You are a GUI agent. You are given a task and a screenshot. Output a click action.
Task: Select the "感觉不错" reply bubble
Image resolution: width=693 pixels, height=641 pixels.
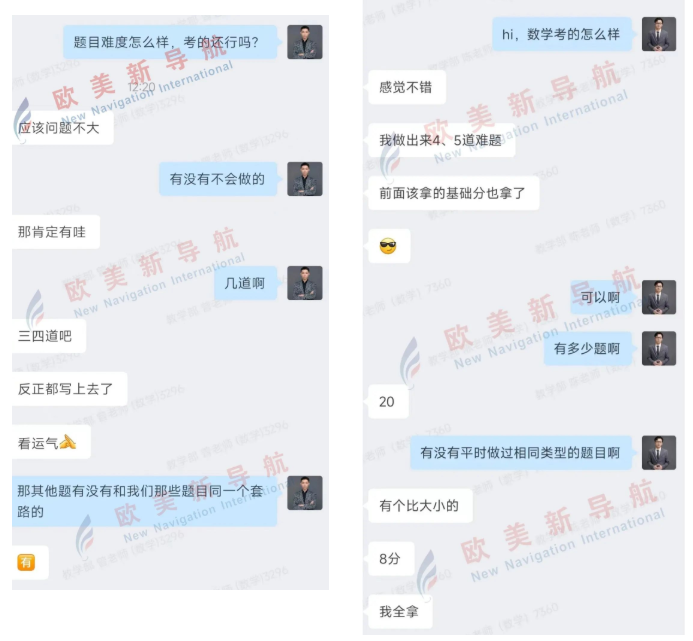[x=407, y=87]
